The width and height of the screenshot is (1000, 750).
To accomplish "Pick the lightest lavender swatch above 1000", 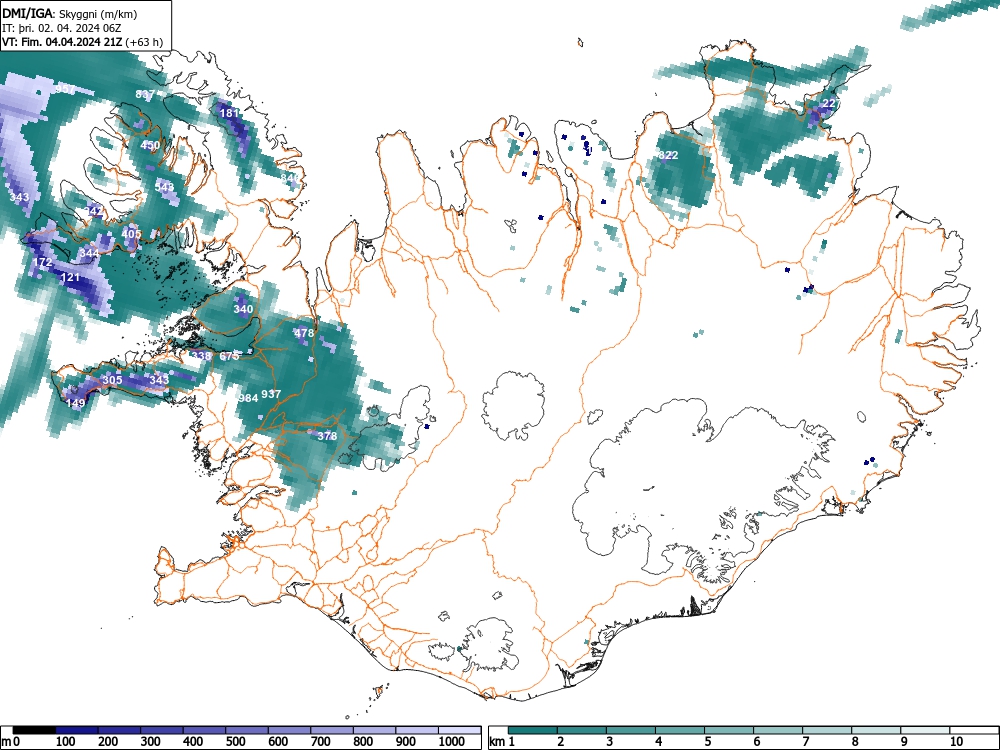I will click(460, 730).
